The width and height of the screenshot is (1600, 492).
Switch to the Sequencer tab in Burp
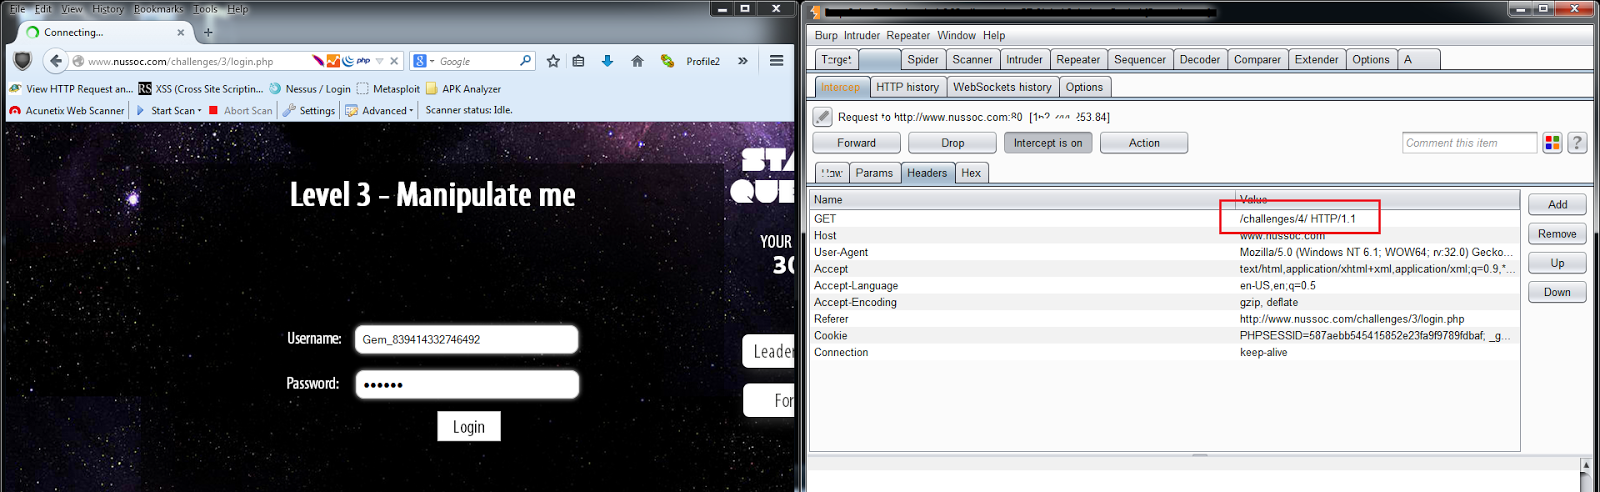1140,59
